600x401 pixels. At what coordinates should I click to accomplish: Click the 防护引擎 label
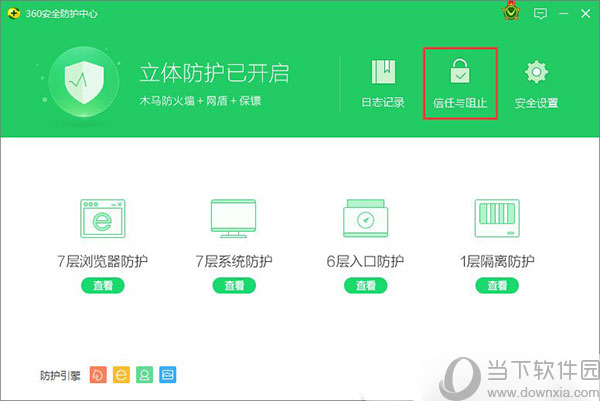tap(60, 375)
